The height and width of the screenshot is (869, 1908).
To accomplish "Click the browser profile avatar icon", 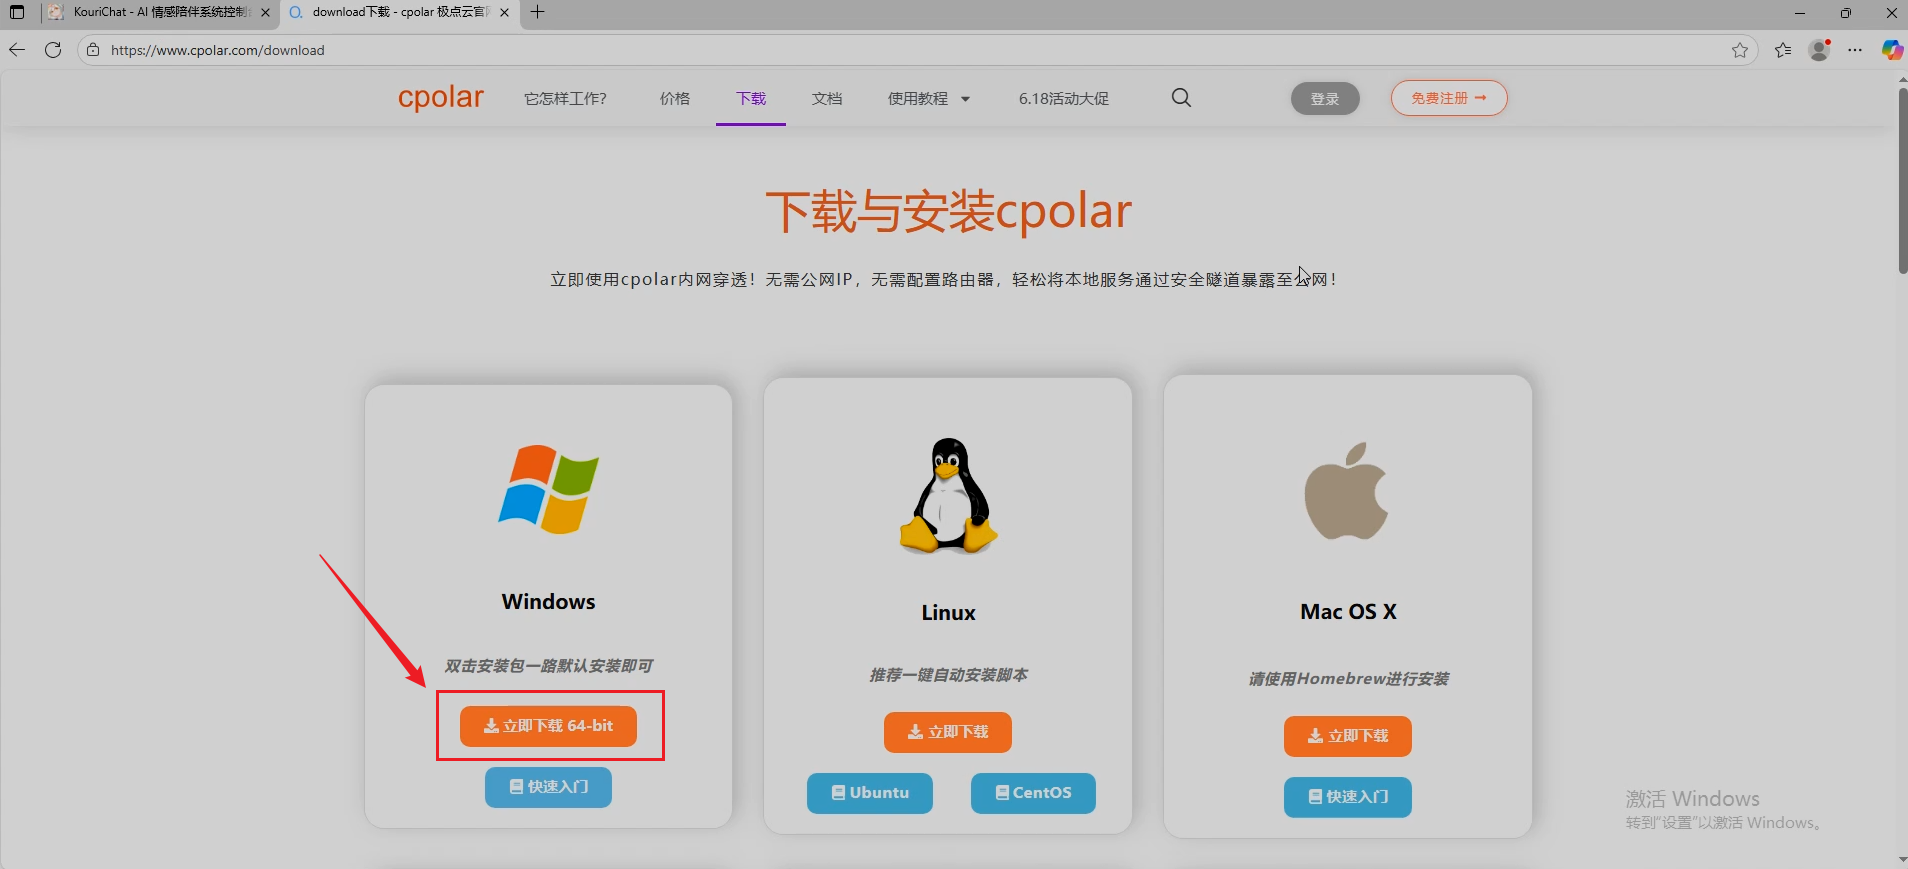I will click(x=1819, y=50).
